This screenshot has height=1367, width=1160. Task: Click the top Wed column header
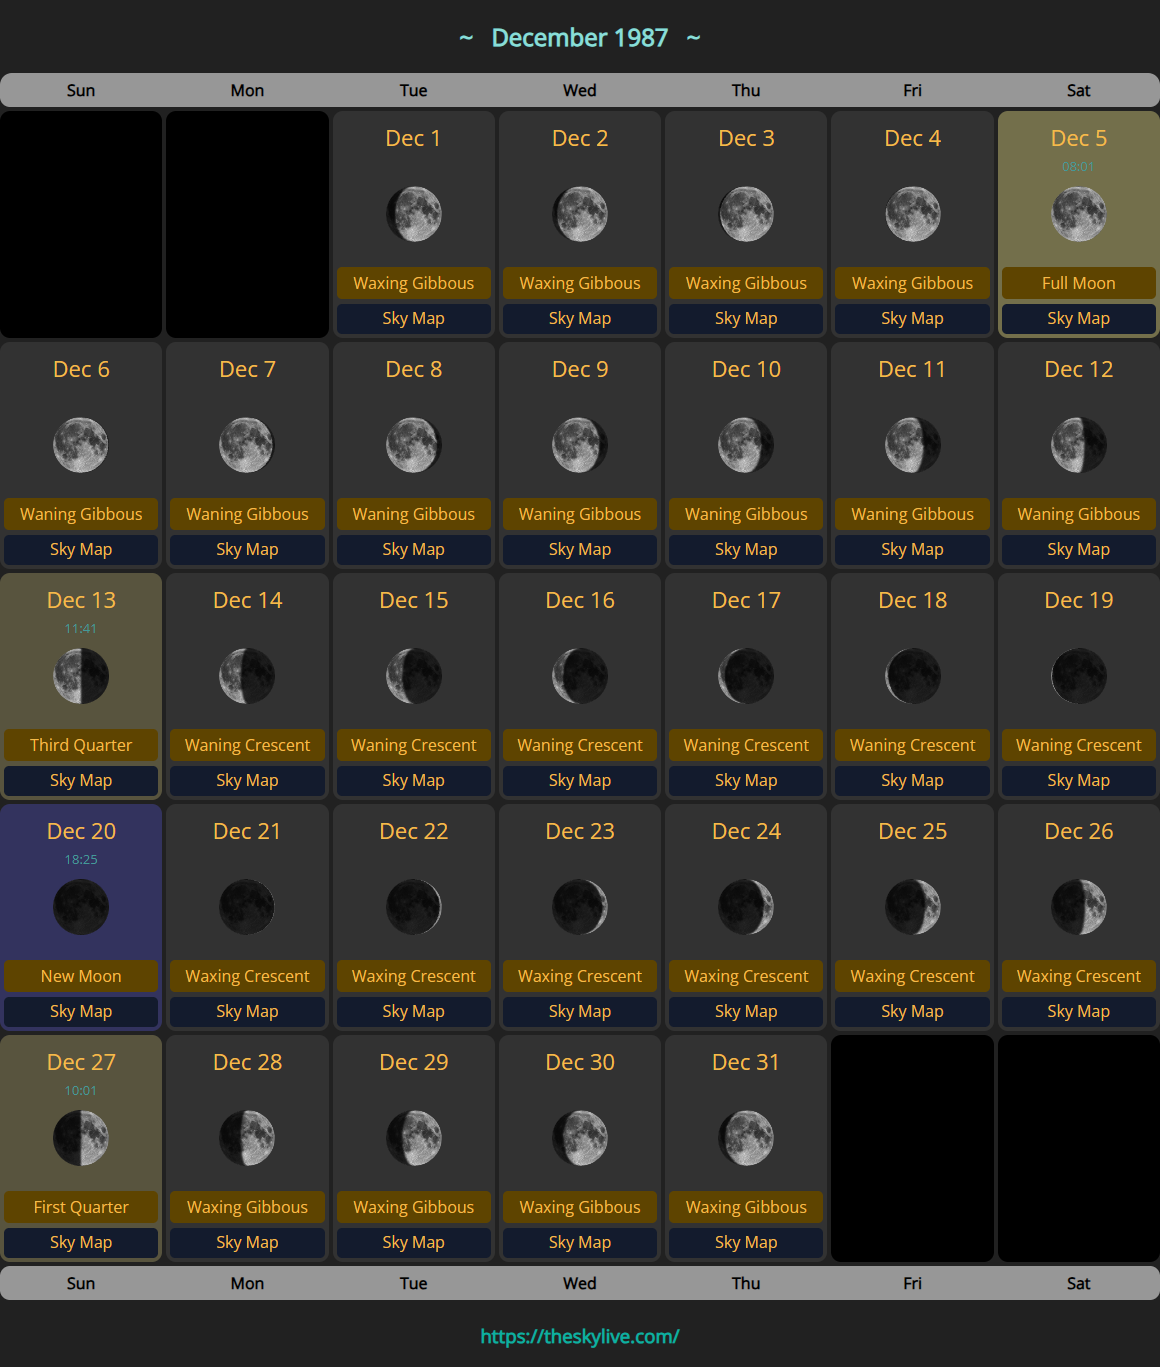[x=580, y=90]
